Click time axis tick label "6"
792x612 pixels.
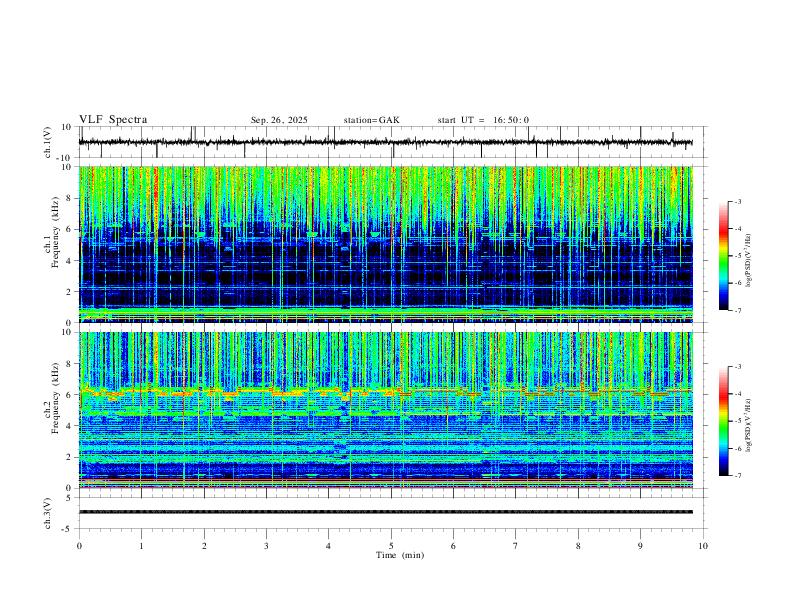click(453, 546)
